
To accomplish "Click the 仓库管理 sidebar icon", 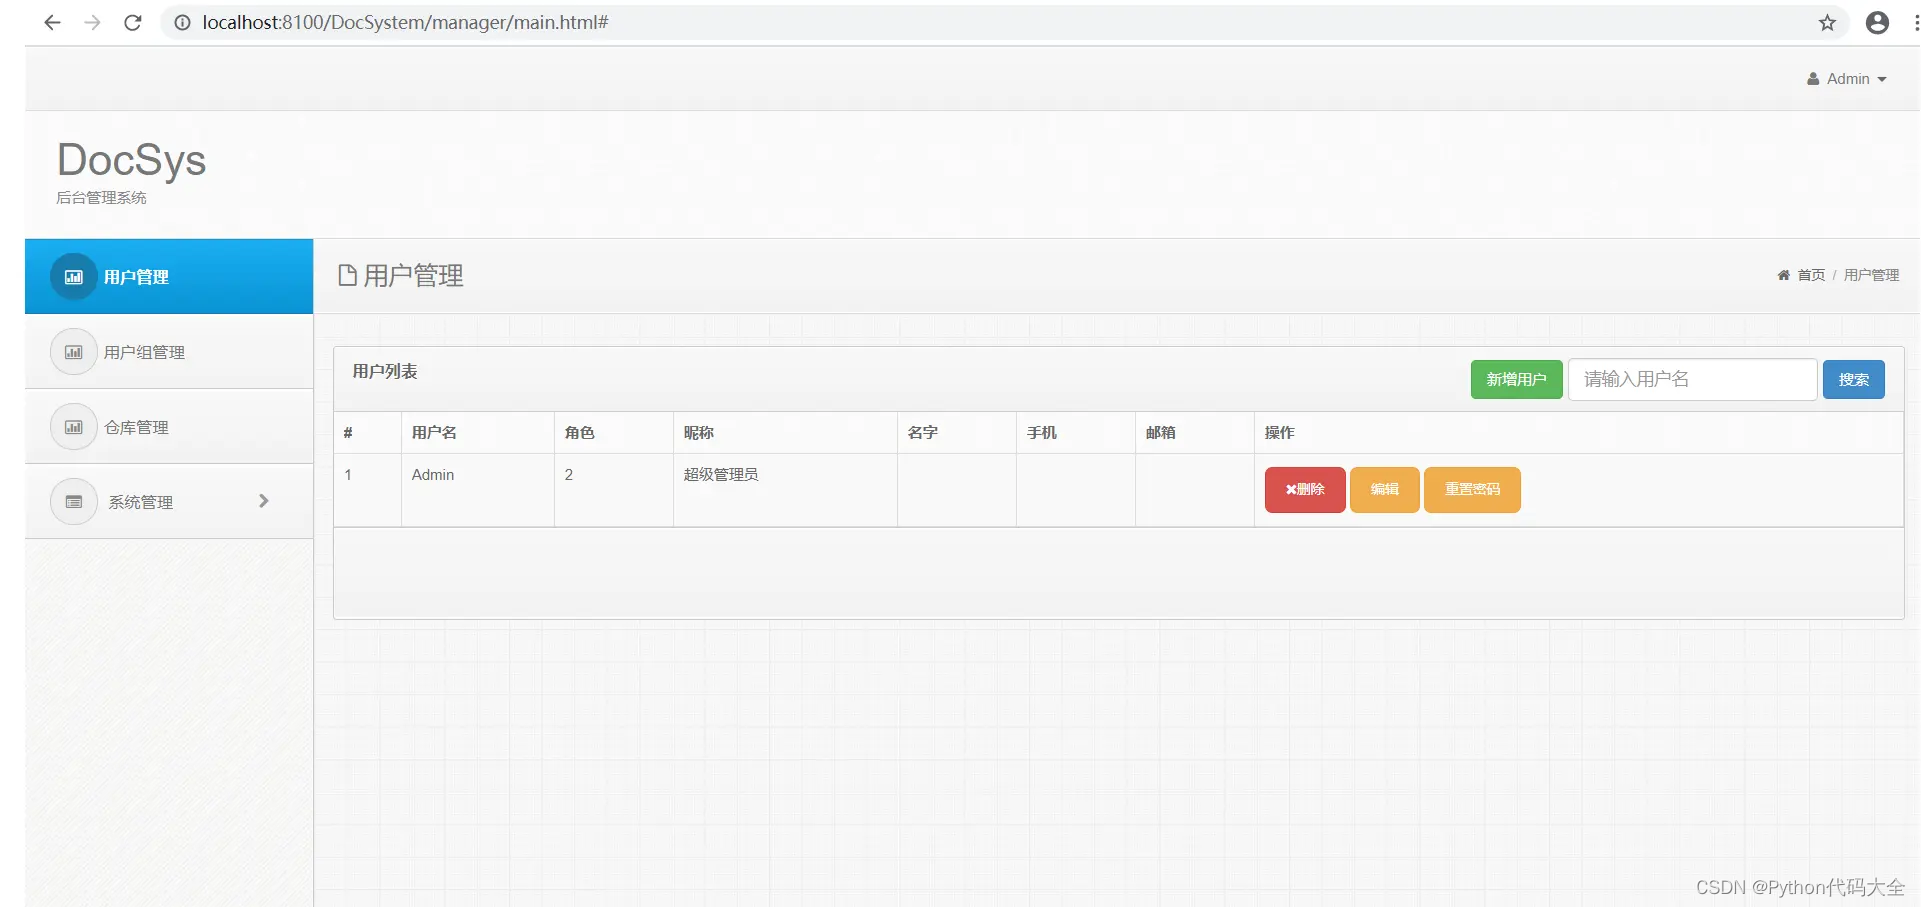I will [x=74, y=427].
